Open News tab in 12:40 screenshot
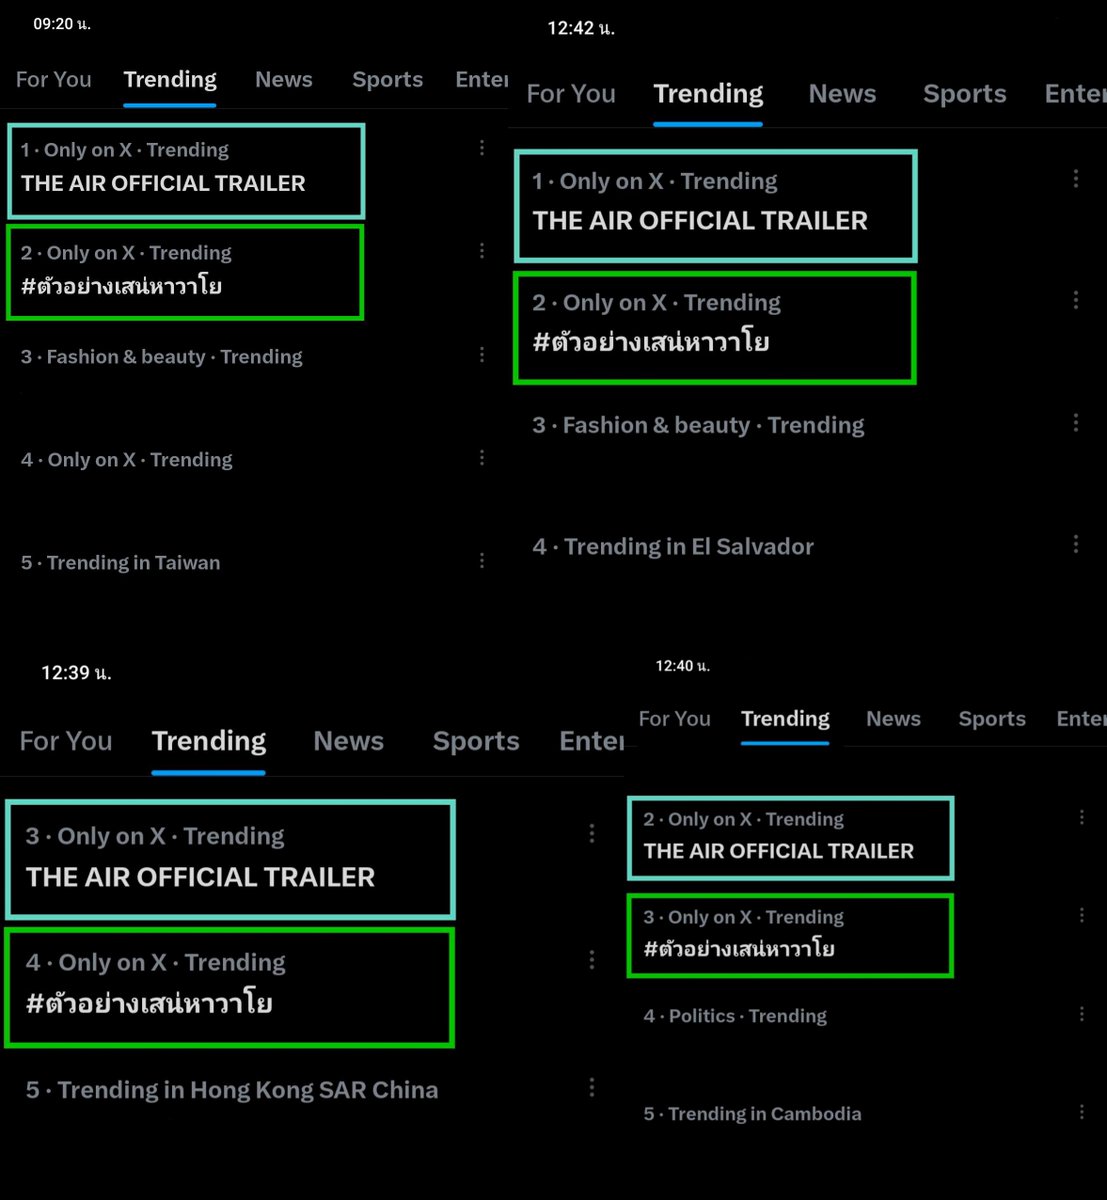The height and width of the screenshot is (1200, 1107). click(893, 719)
